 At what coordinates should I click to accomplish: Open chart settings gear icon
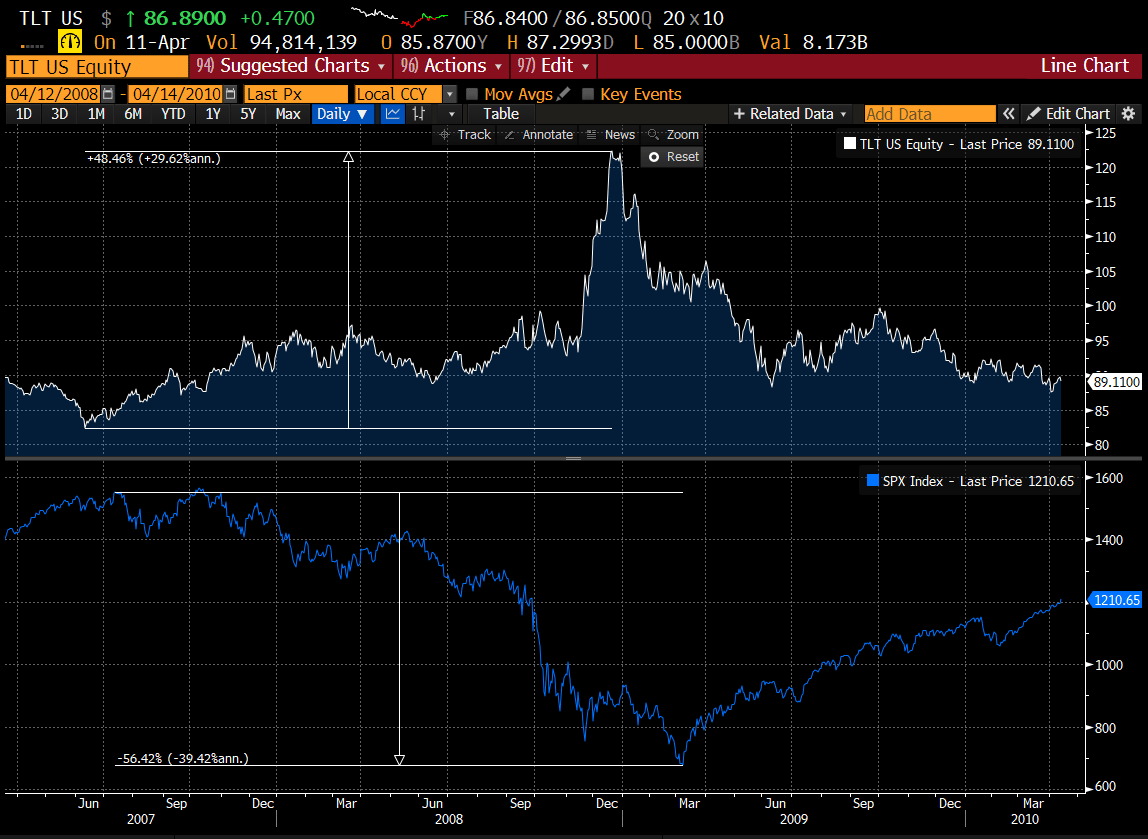click(x=1129, y=113)
